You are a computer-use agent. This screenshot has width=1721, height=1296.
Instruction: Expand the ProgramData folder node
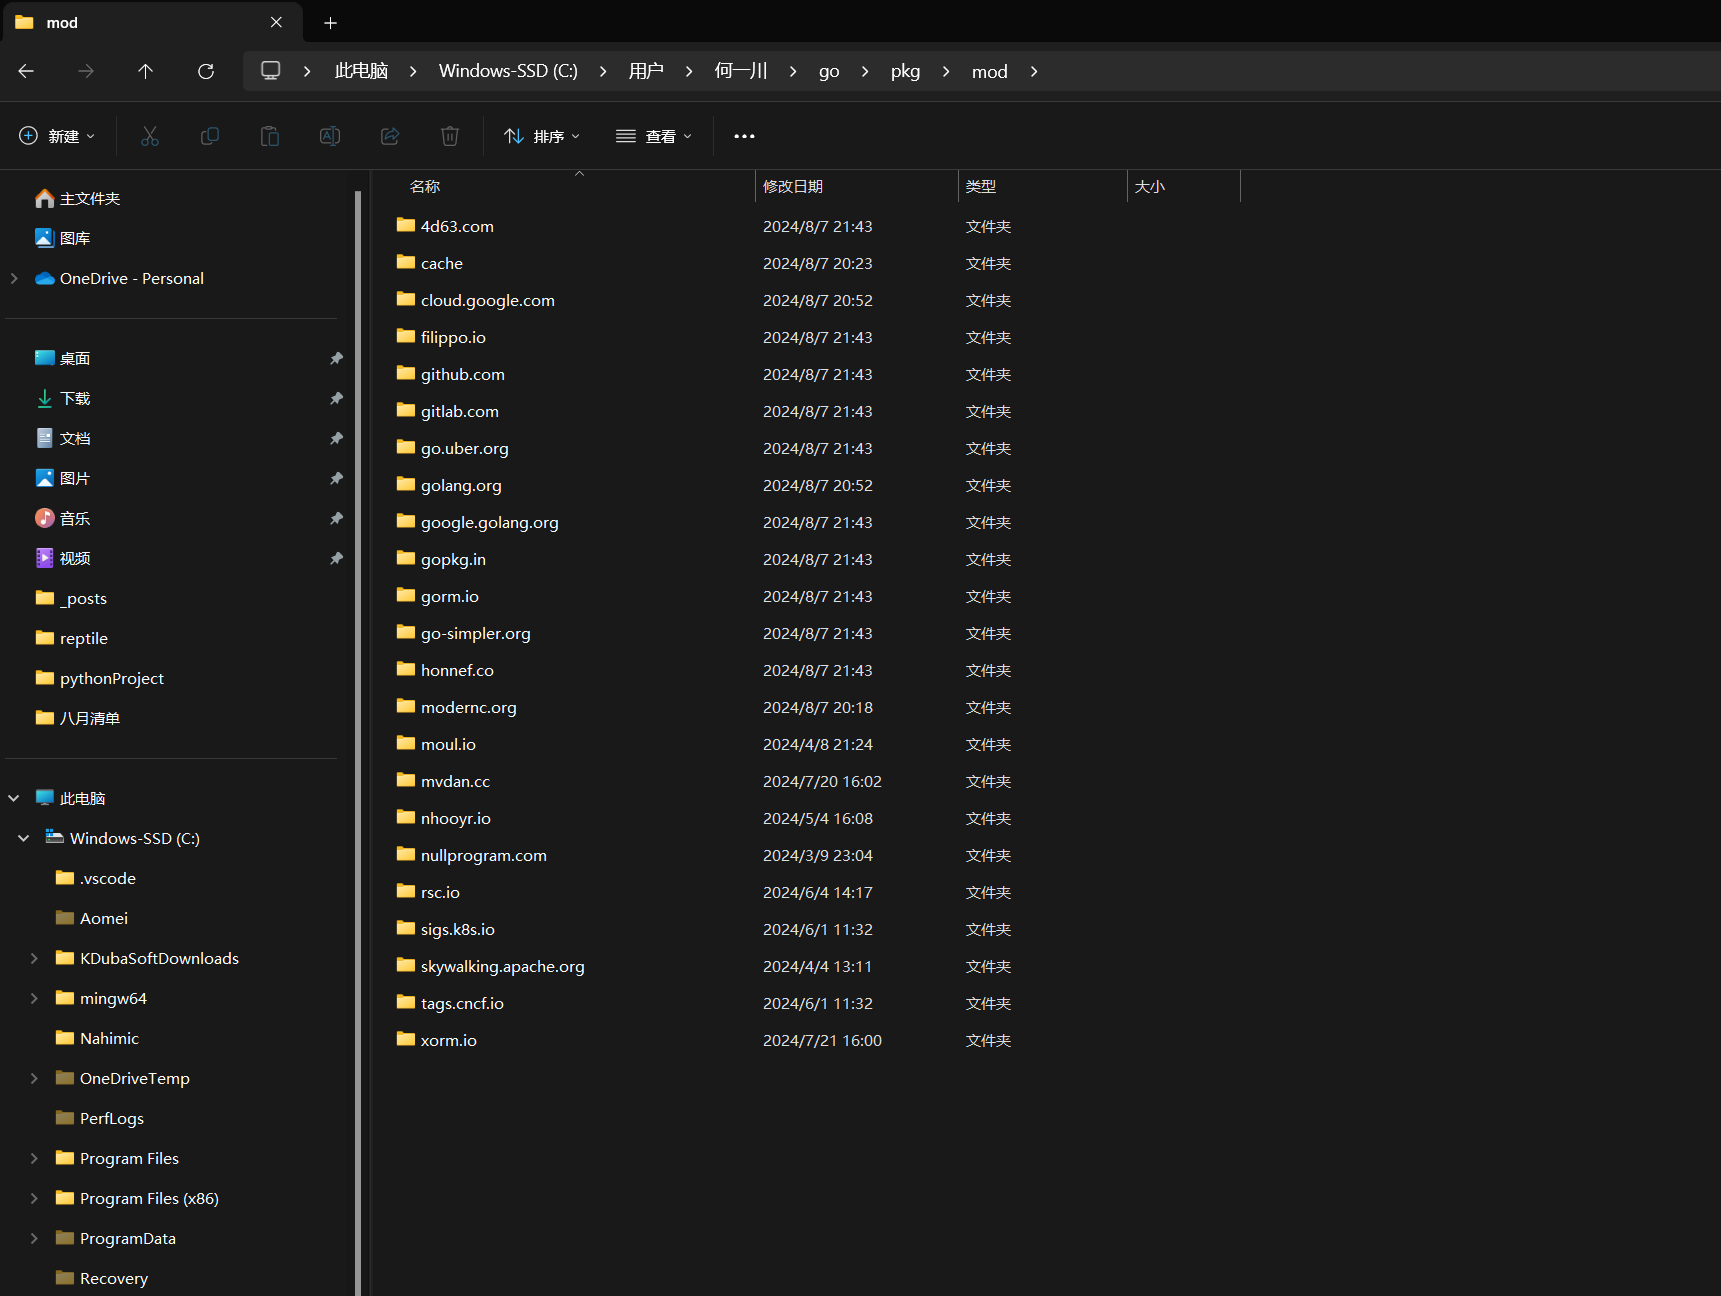click(34, 1238)
